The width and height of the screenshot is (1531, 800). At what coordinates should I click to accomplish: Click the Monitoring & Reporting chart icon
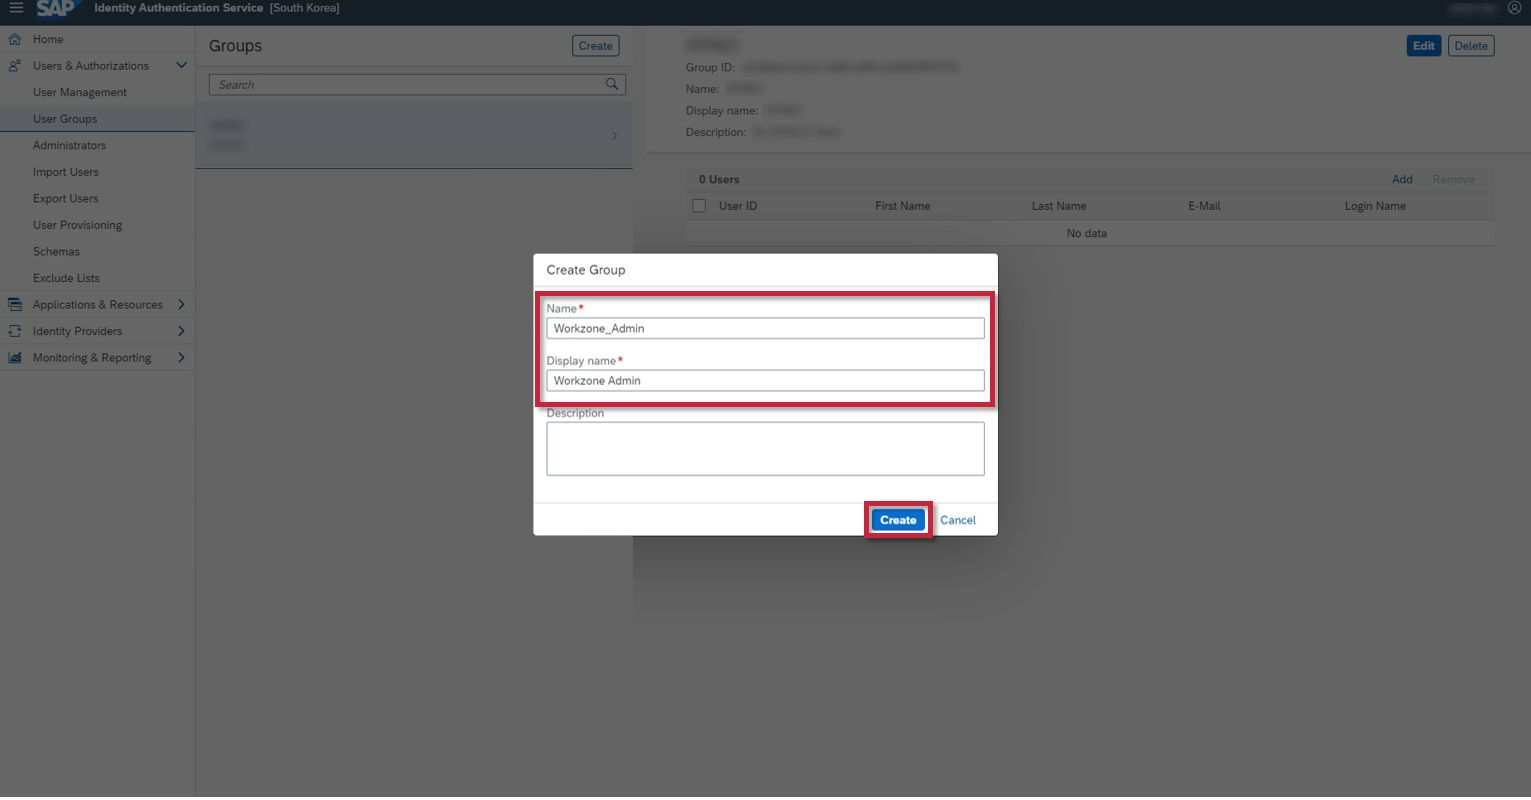(x=14, y=358)
